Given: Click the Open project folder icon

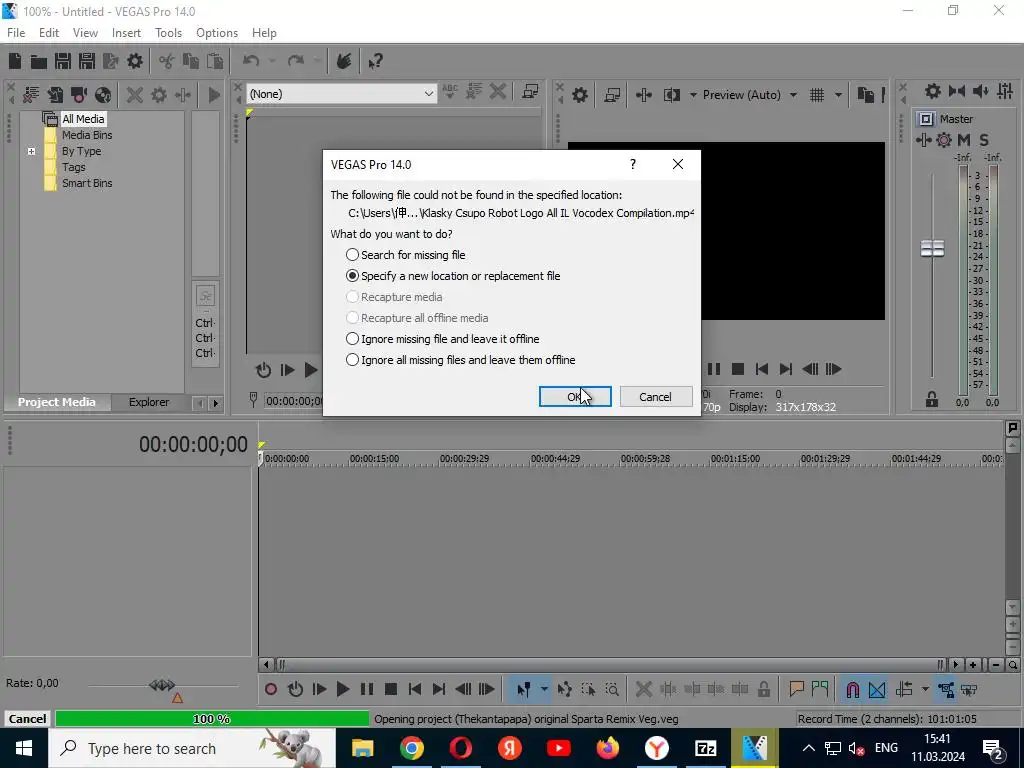Looking at the screenshot, I should coord(39,61).
